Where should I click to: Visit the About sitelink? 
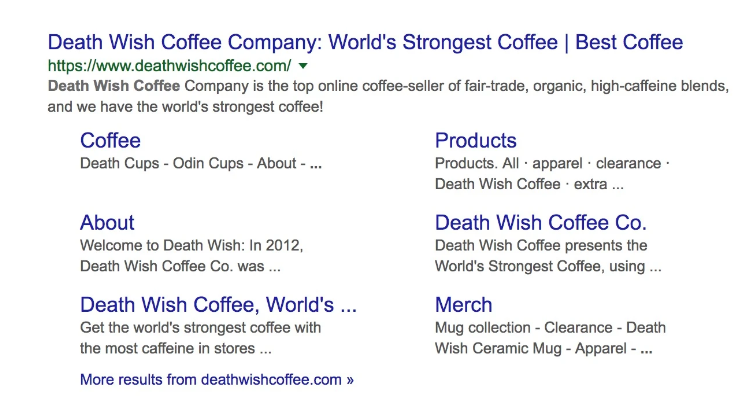(107, 223)
